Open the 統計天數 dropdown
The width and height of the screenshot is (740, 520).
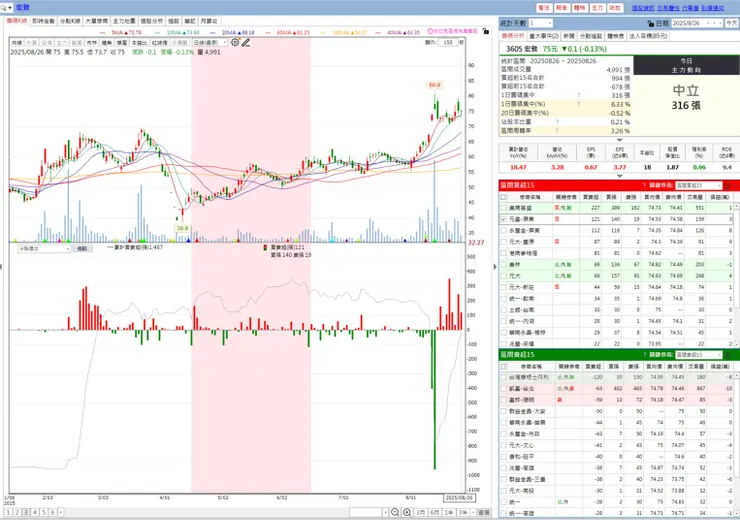(x=540, y=23)
